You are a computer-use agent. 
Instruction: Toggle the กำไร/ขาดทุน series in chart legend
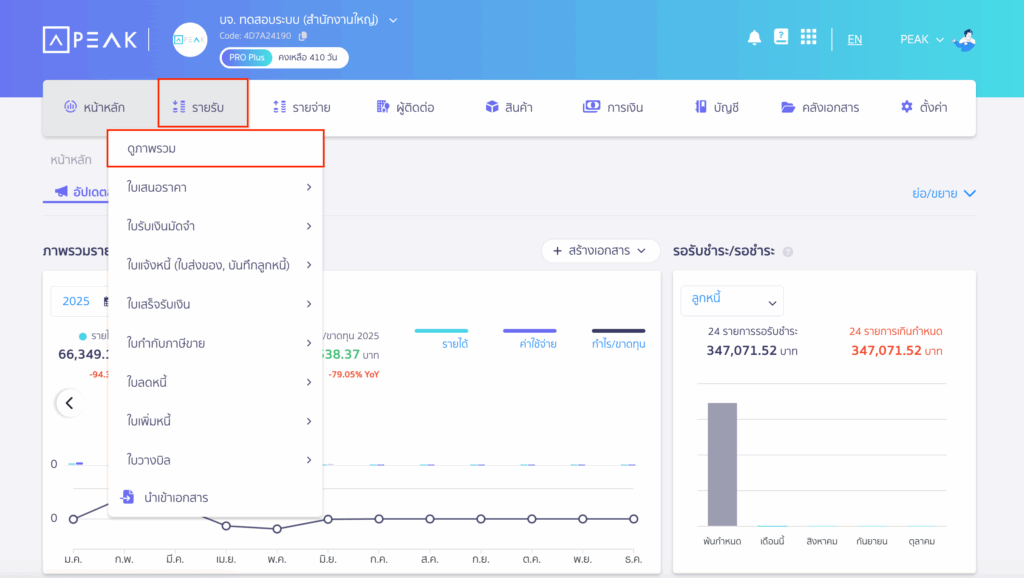(618, 338)
